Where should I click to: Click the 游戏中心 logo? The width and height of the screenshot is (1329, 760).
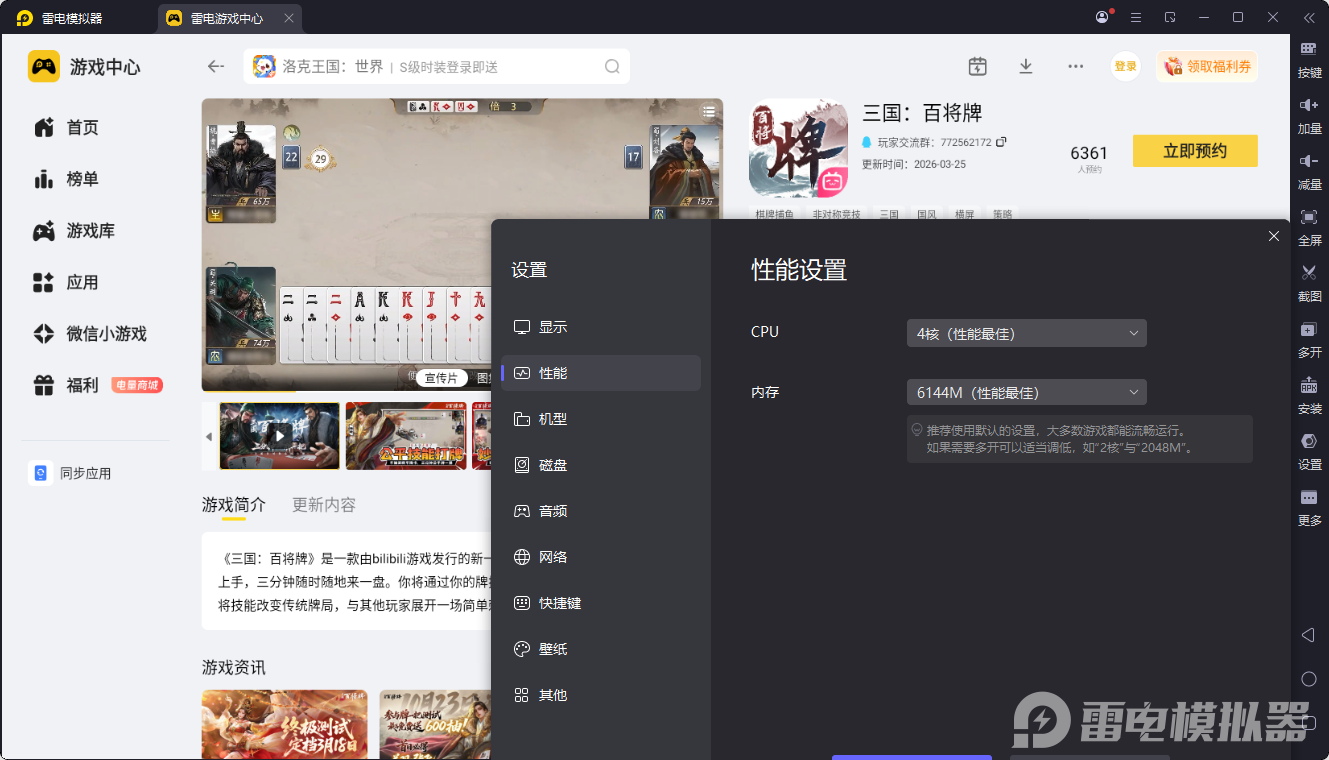pos(84,67)
